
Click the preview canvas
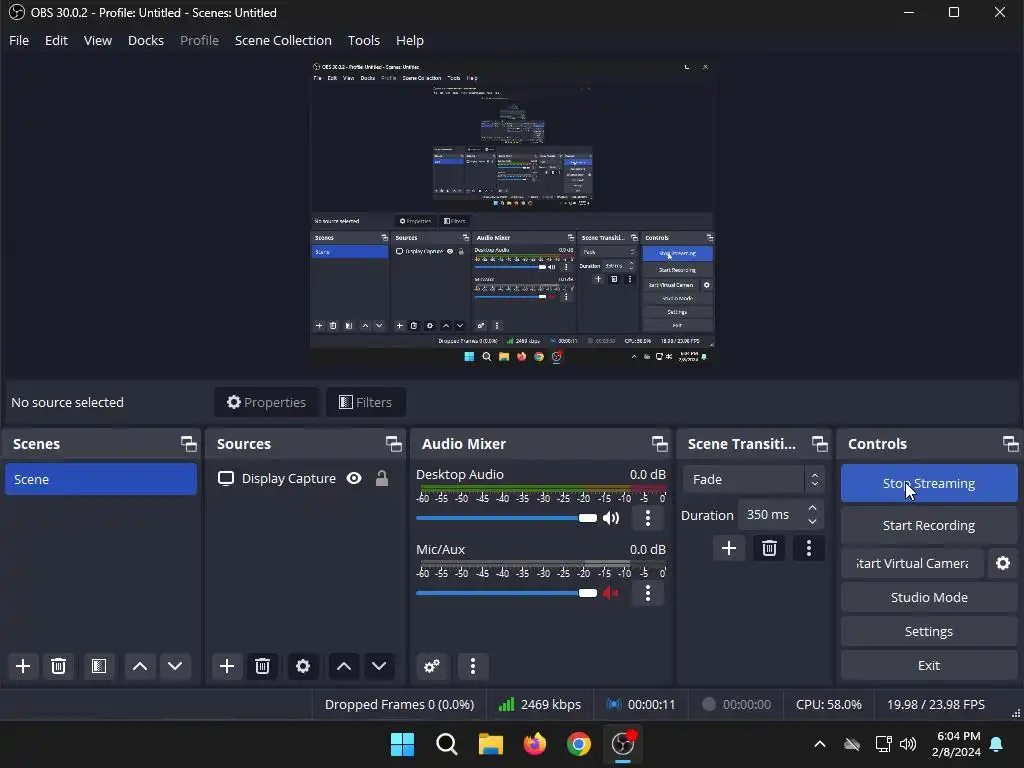[x=512, y=213]
